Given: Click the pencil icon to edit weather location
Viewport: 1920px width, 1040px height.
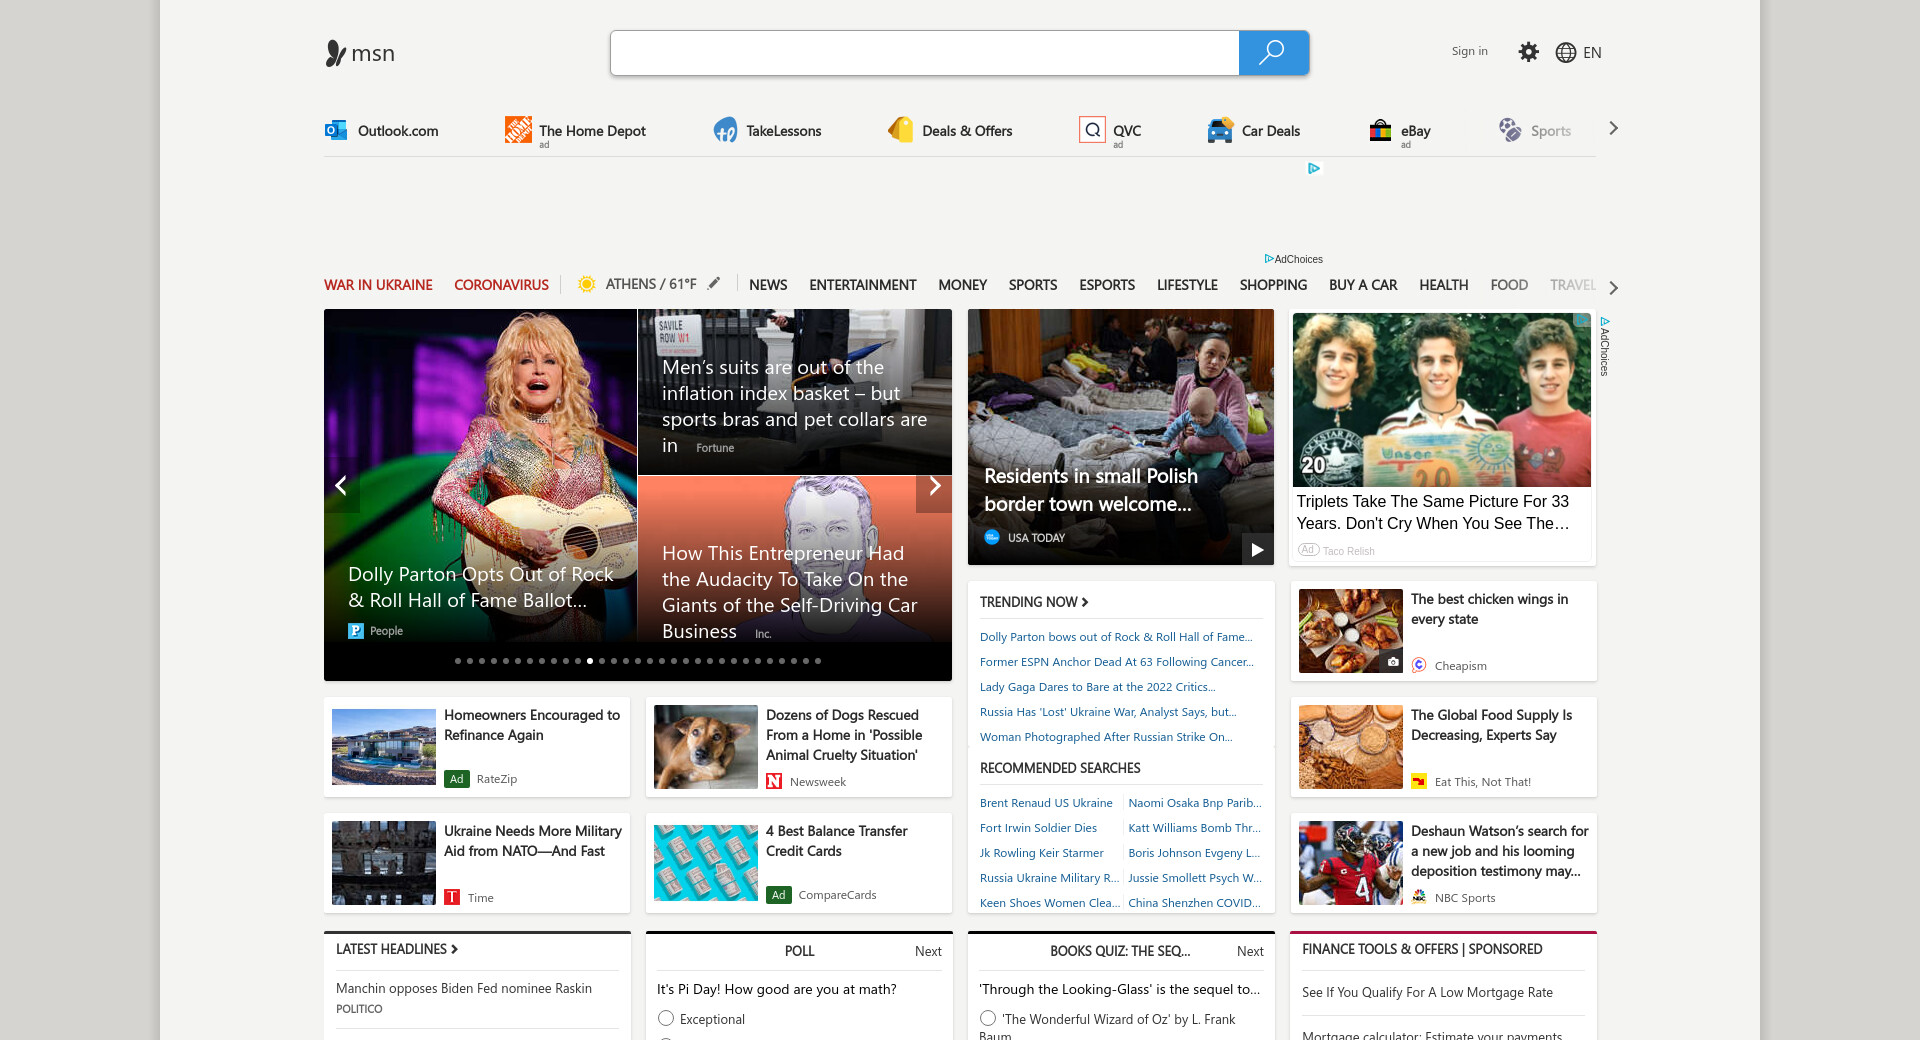Looking at the screenshot, I should coord(714,284).
